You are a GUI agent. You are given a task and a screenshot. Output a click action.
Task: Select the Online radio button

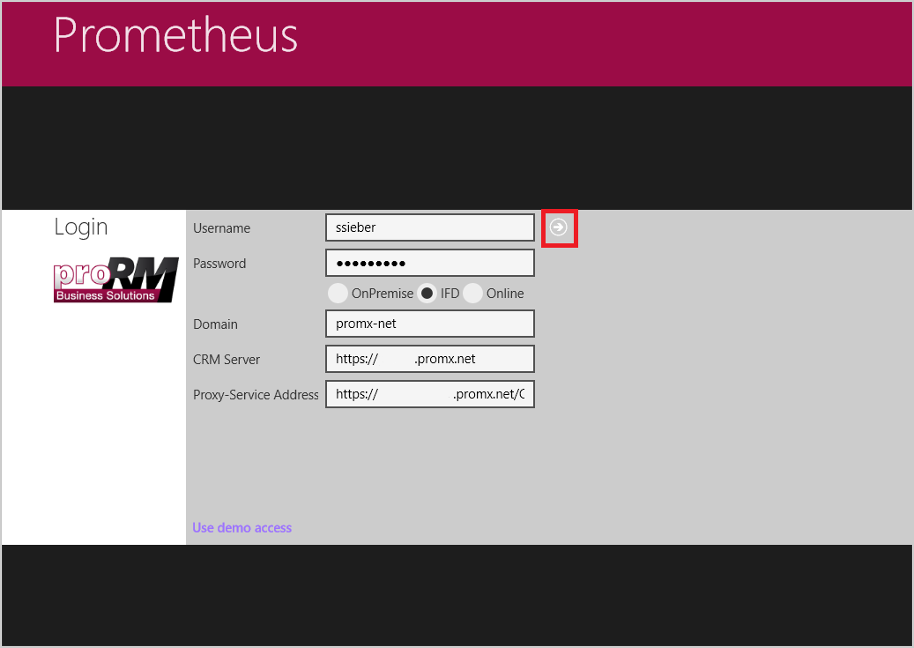tap(473, 293)
